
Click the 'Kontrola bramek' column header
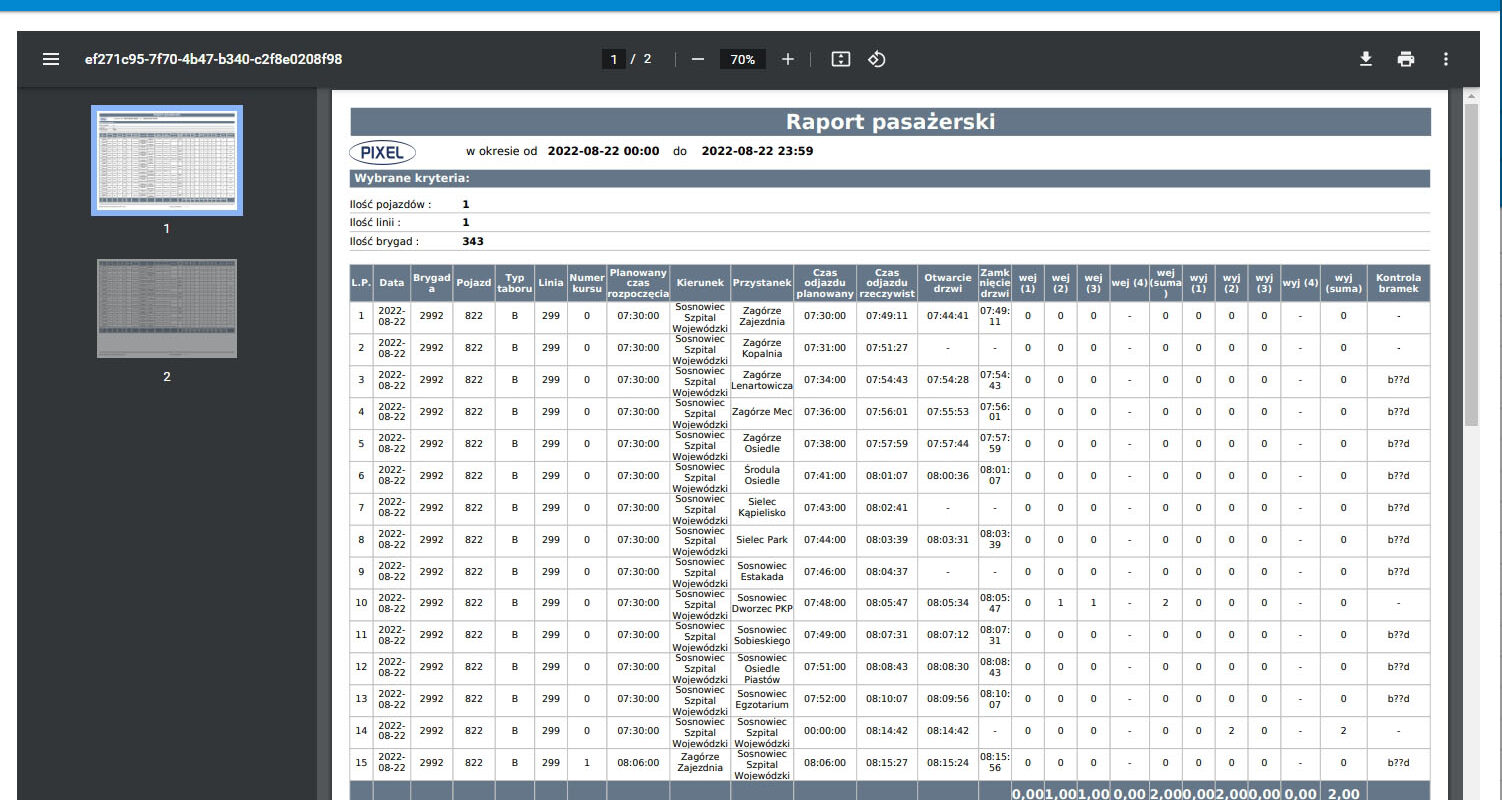[x=1398, y=283]
